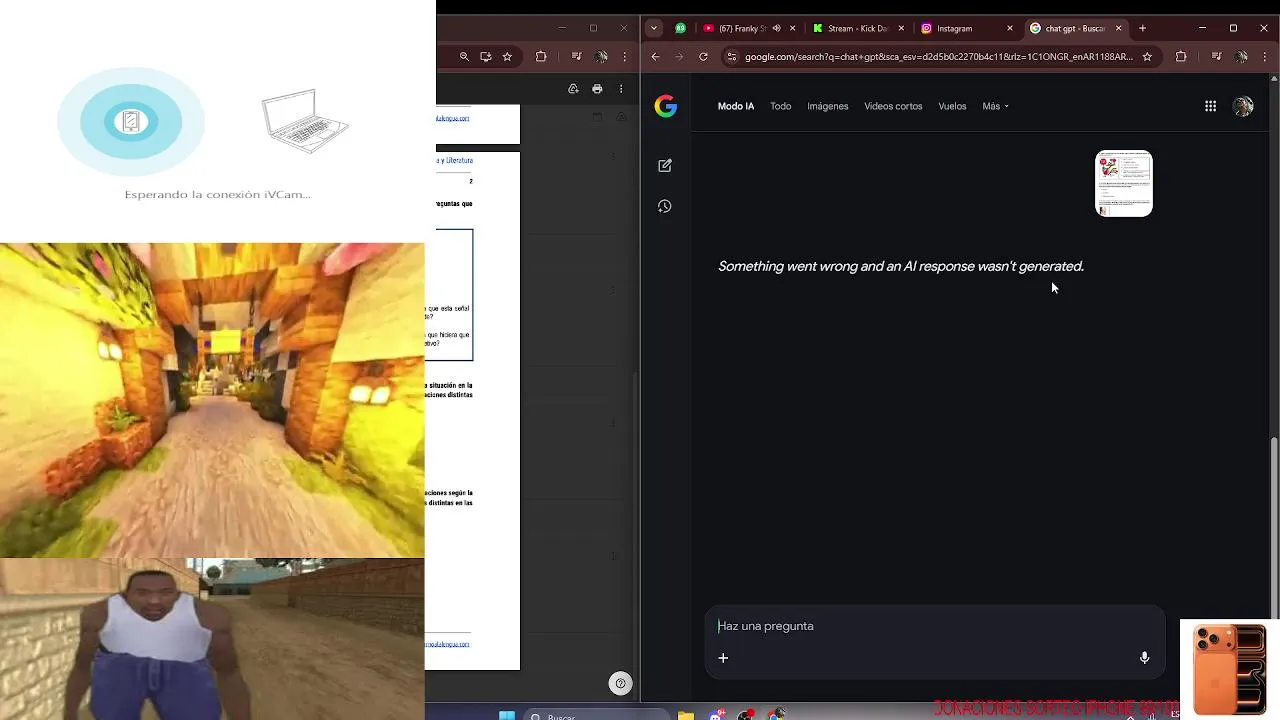Click the Haz una pregunta input field

coord(935,626)
